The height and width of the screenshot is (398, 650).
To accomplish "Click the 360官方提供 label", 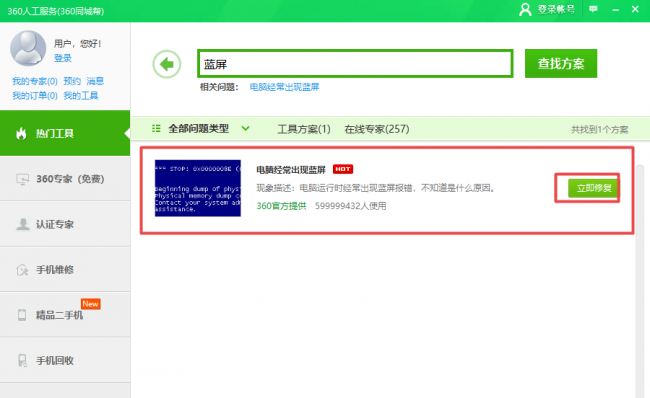I will [x=281, y=206].
